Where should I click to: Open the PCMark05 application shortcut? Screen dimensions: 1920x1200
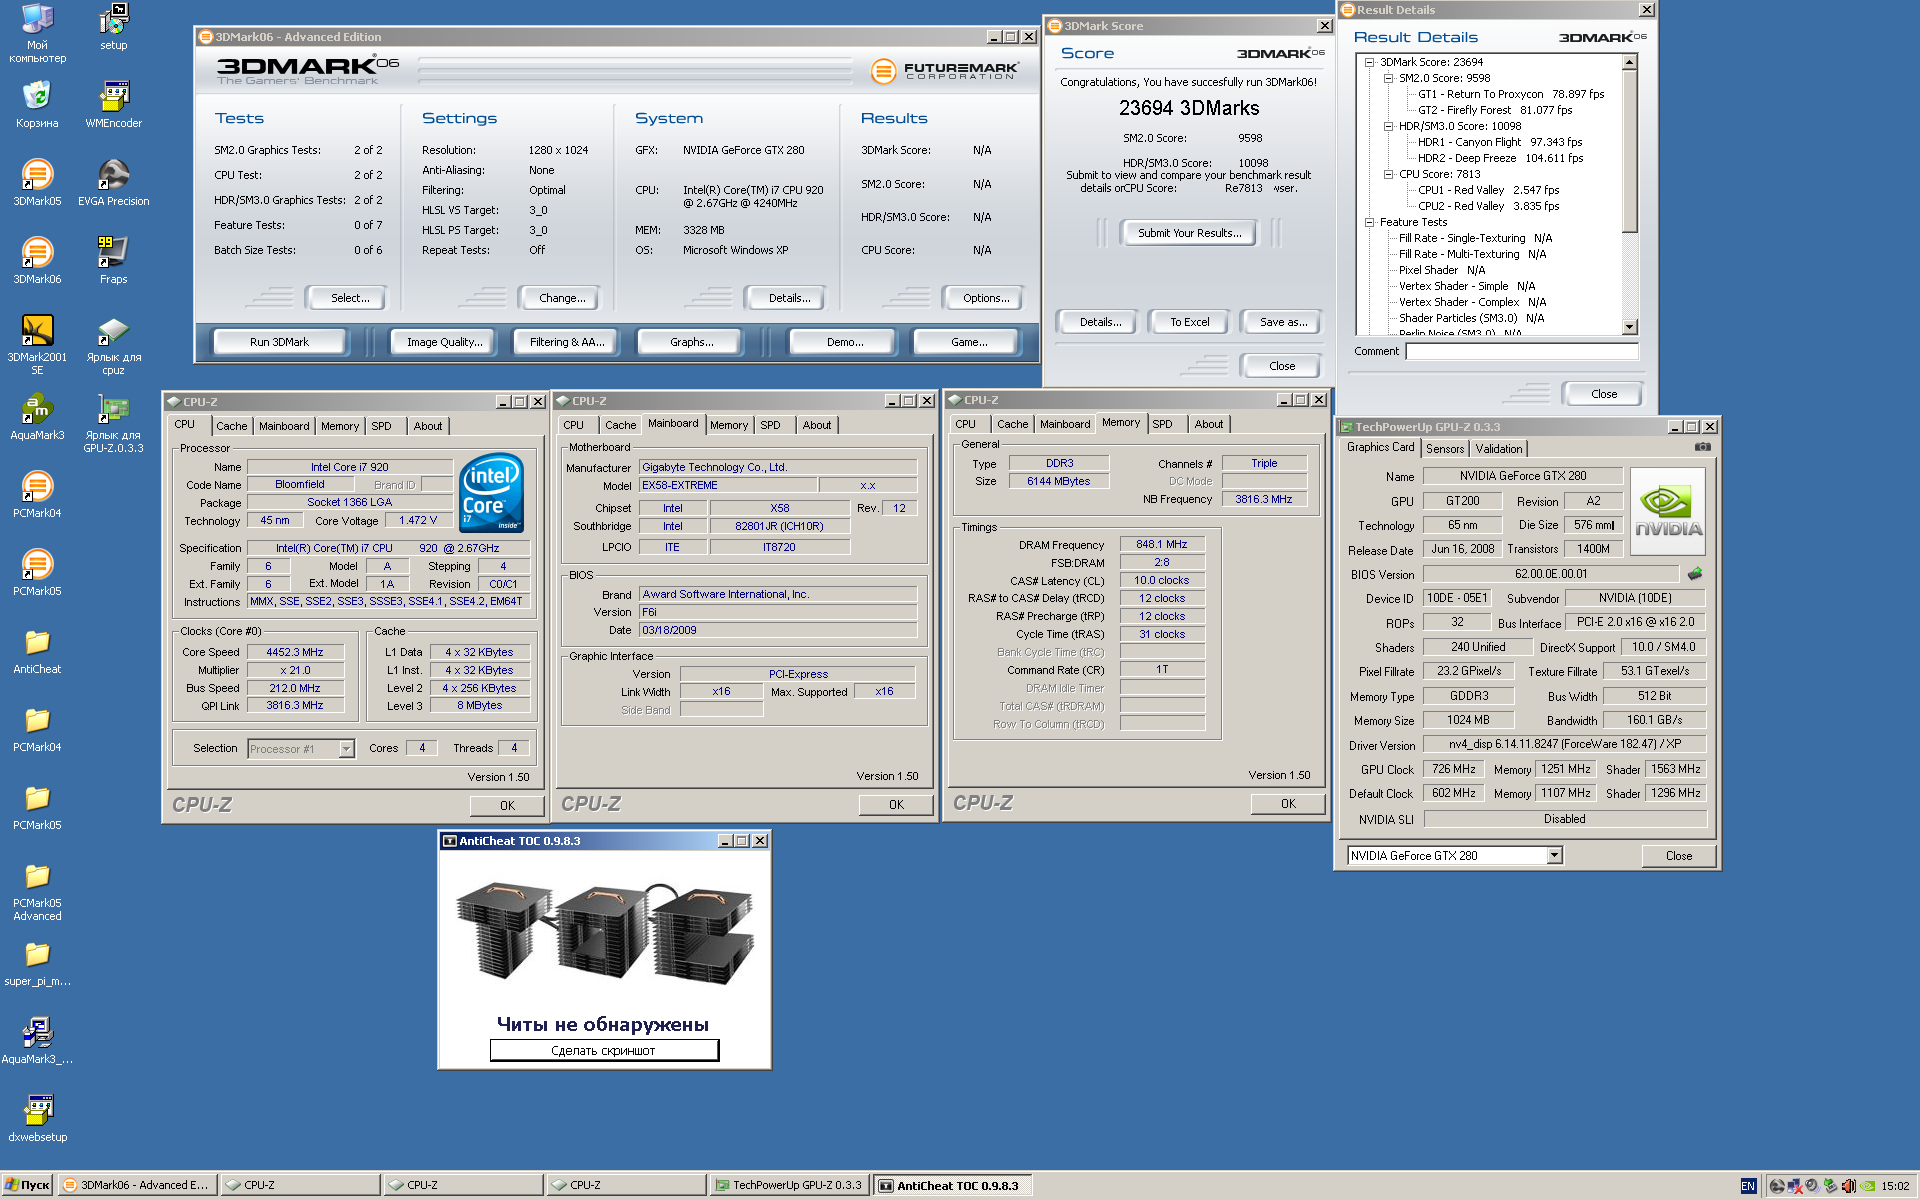point(37,572)
